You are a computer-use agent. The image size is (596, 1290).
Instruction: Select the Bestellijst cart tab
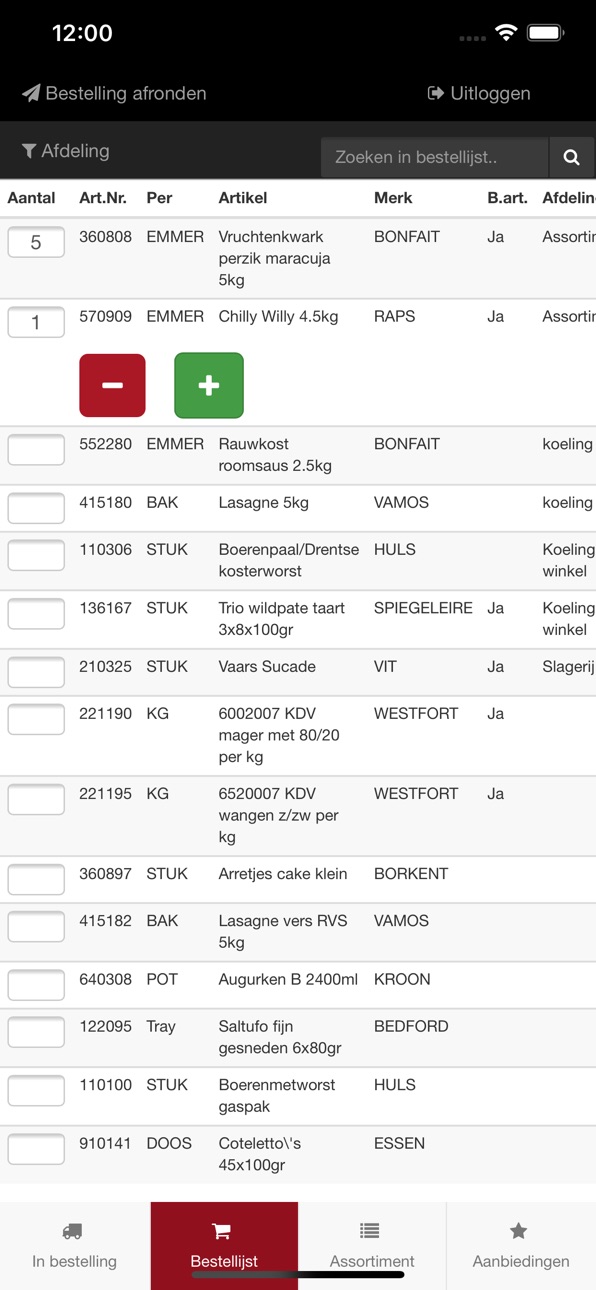224,1246
